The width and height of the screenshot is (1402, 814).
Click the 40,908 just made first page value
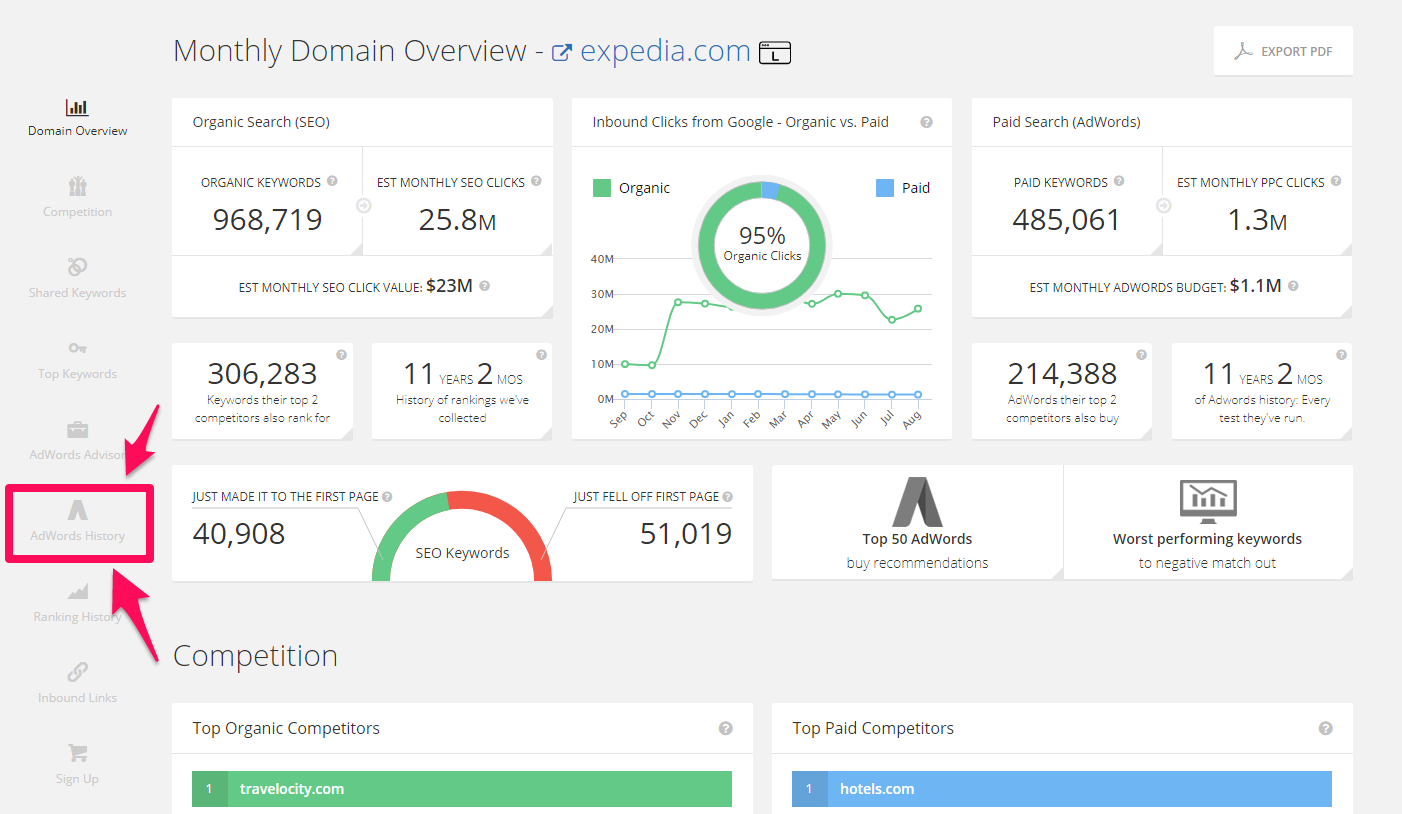tap(239, 534)
